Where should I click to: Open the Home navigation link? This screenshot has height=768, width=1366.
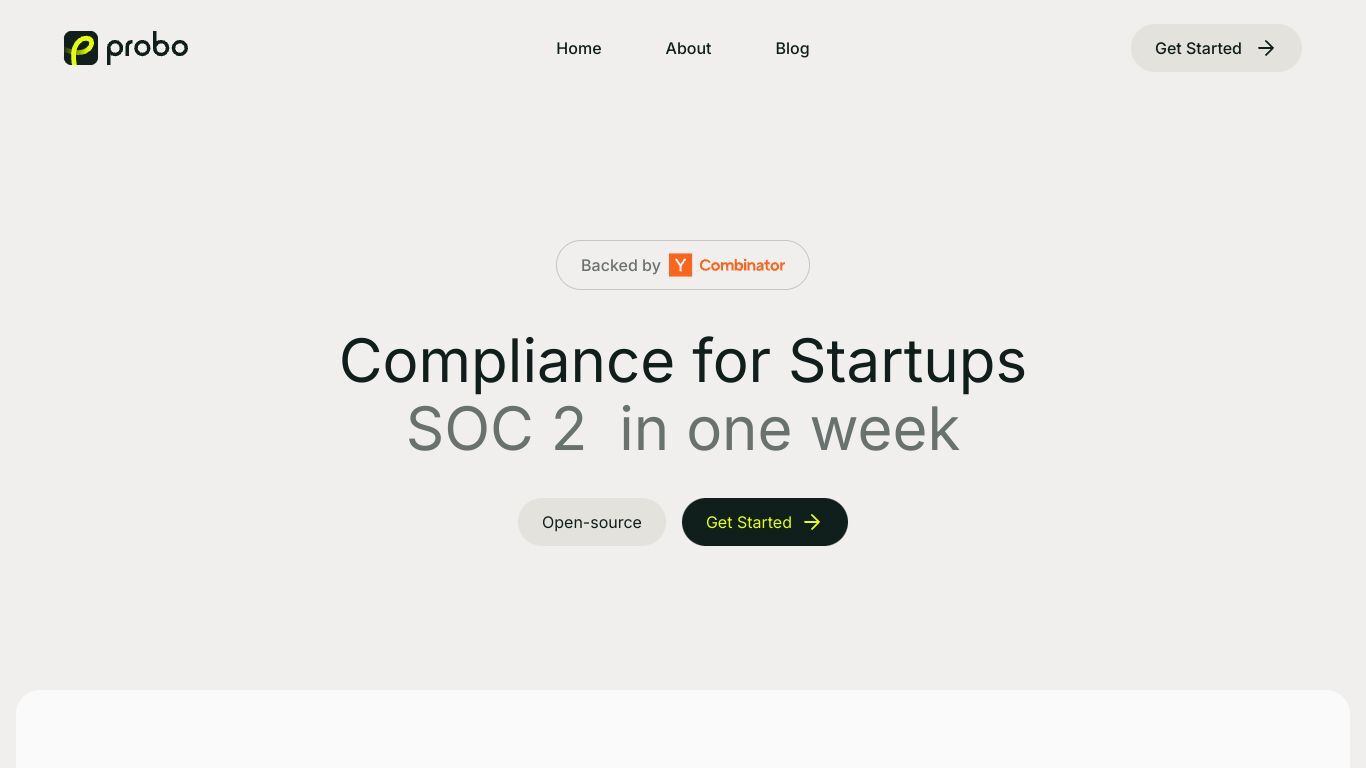point(579,48)
